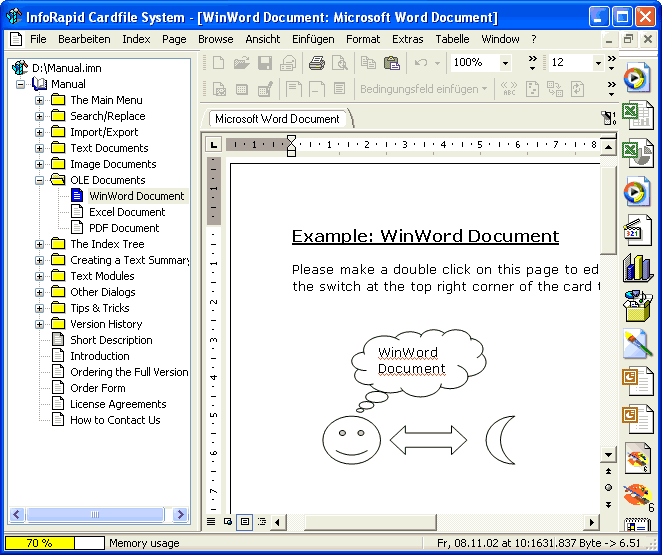662x555 pixels.
Task: Click the Example: WinWord Document heading
Action: 425,236
